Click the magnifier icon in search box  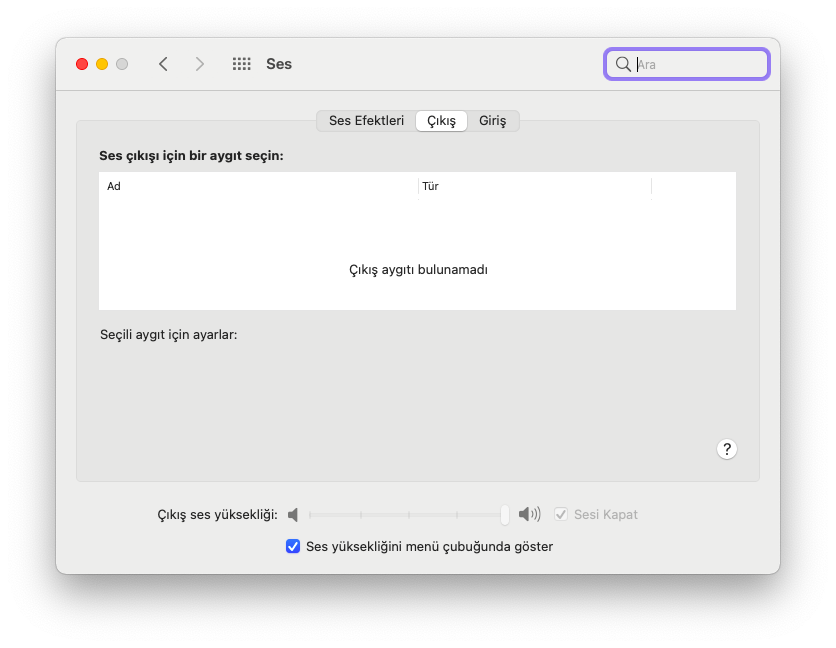click(x=623, y=64)
